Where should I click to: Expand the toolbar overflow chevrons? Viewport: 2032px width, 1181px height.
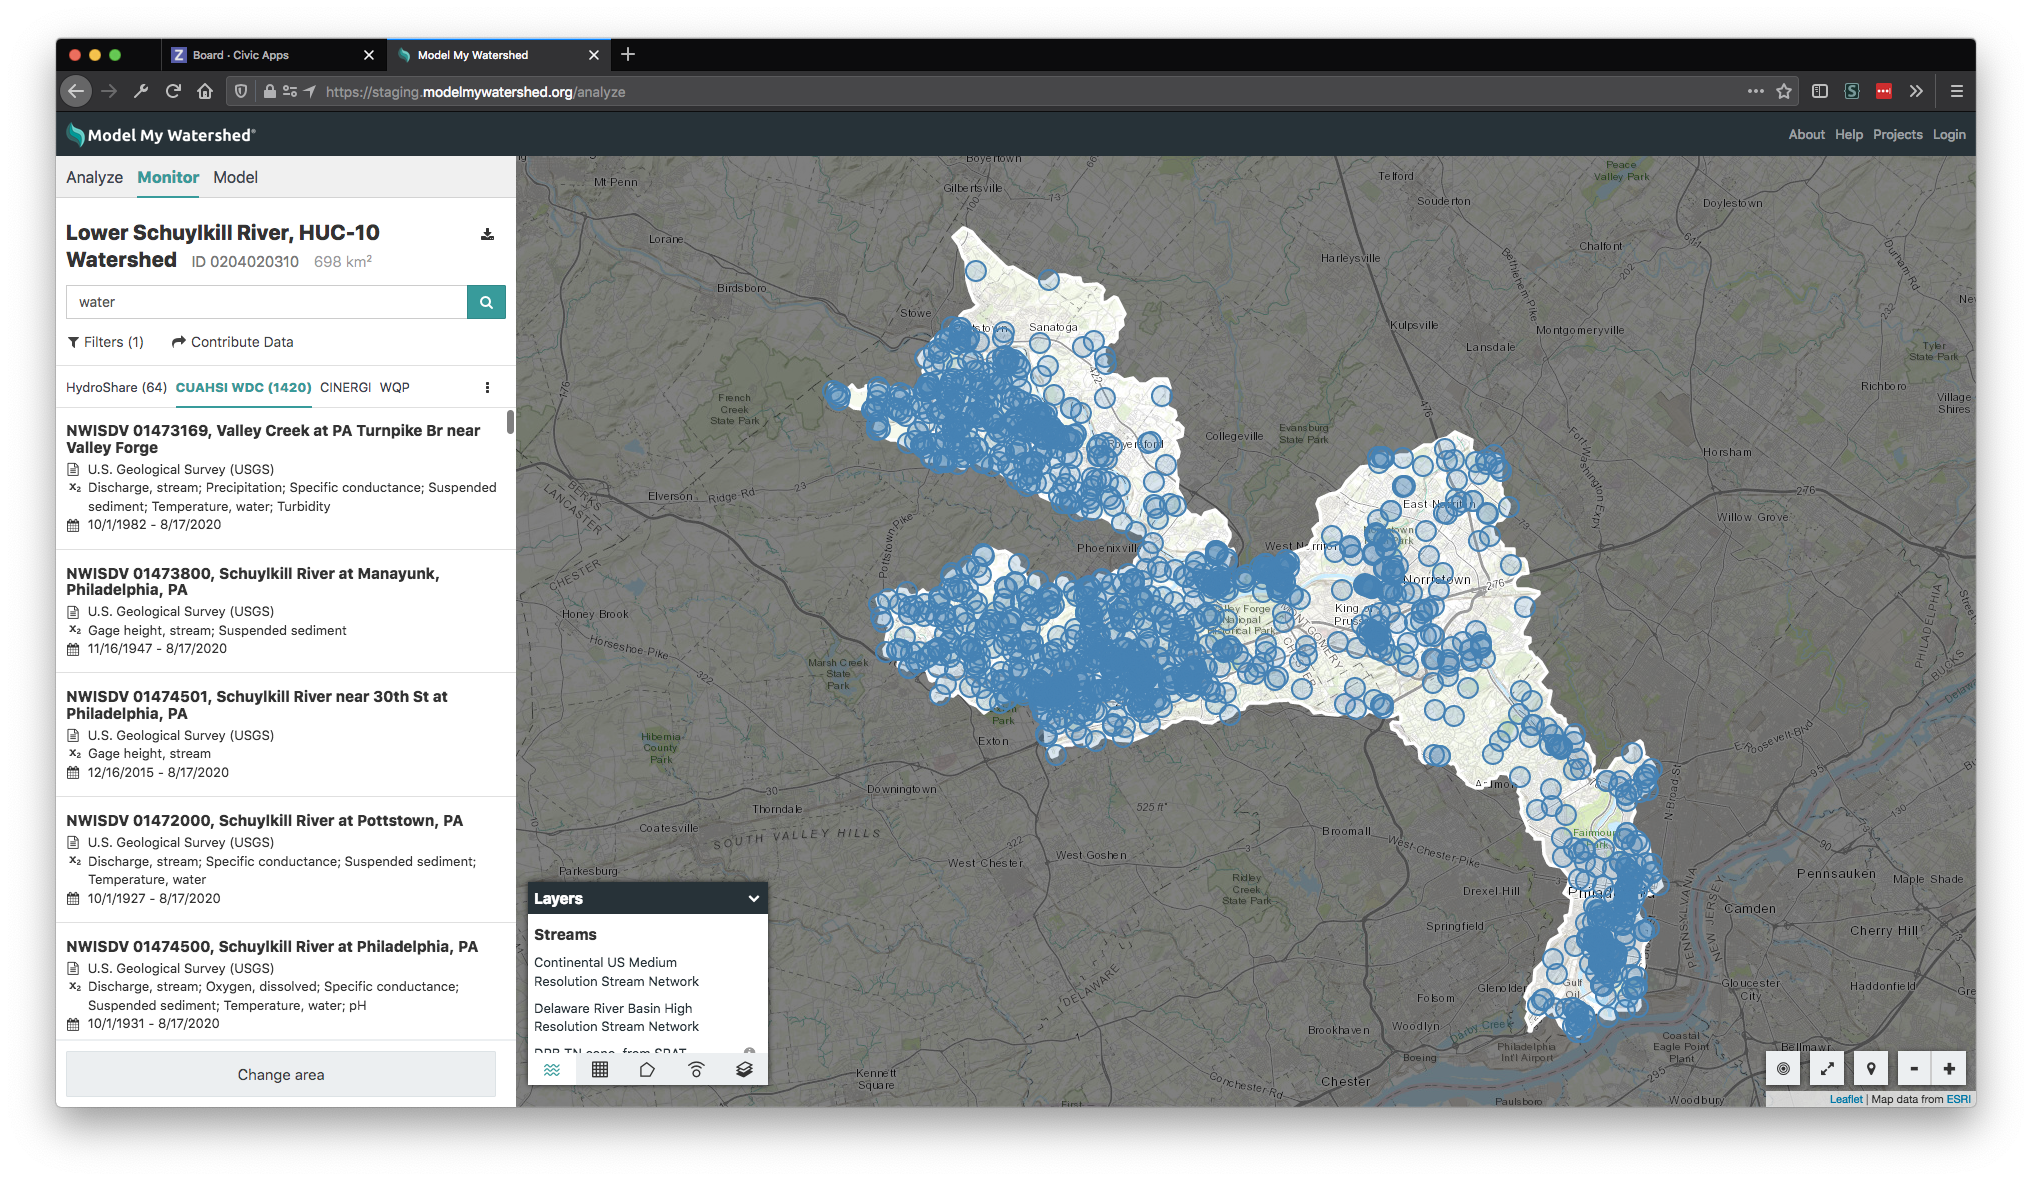coord(1916,91)
